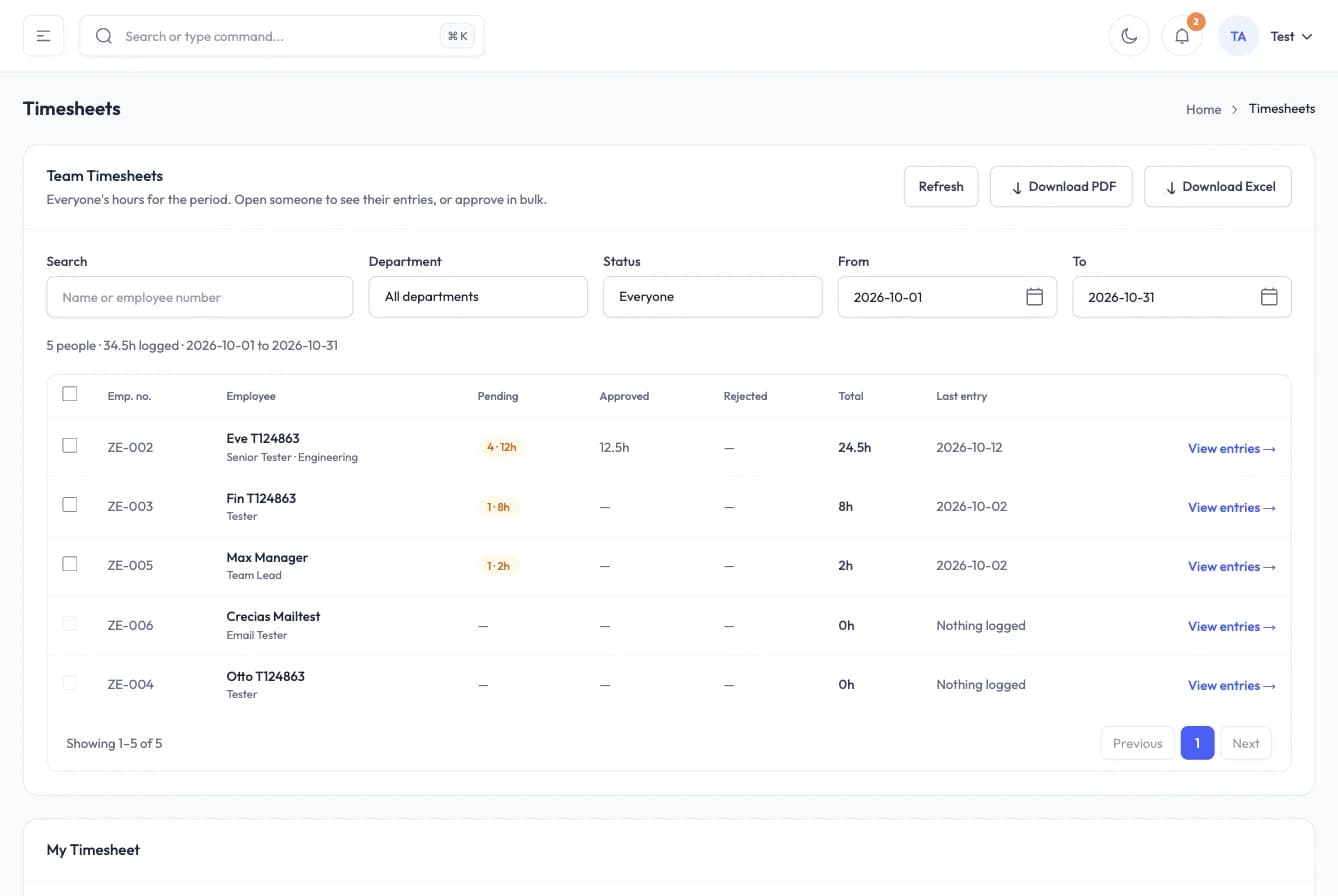Download timesheets as Excel
This screenshot has height=896, width=1338.
click(x=1218, y=187)
